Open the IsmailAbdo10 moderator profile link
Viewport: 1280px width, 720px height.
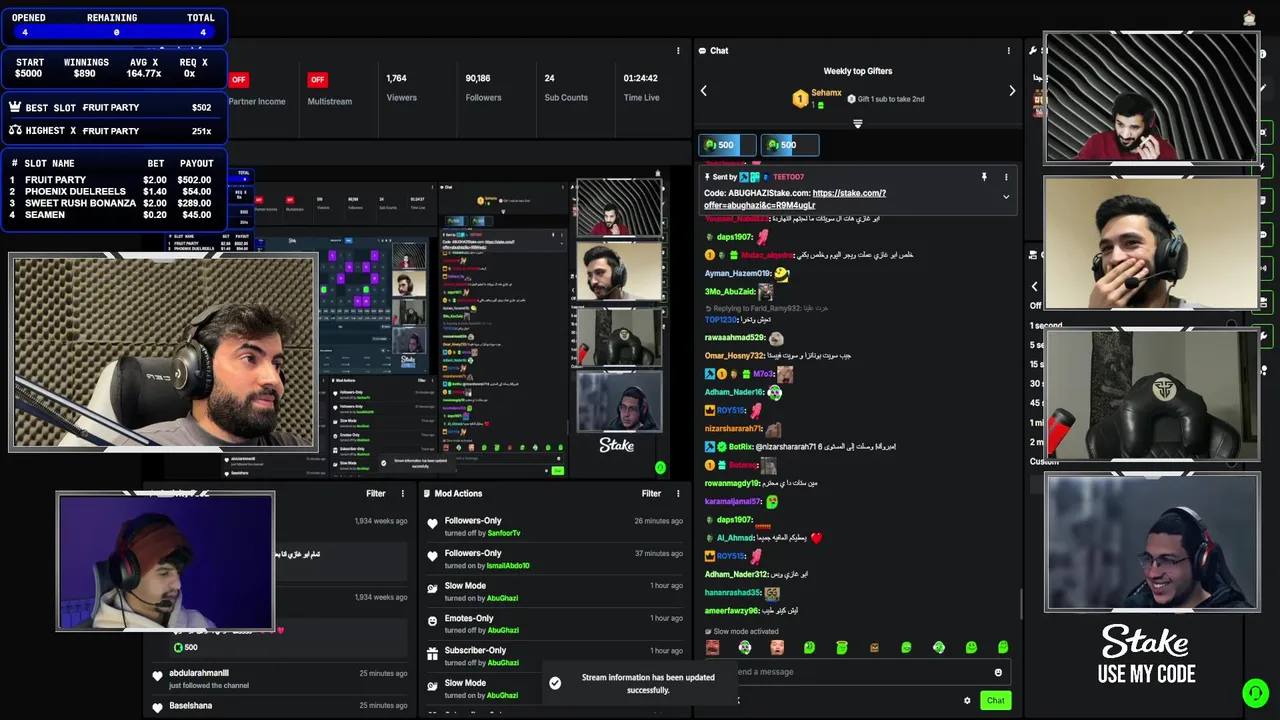tap(508, 566)
